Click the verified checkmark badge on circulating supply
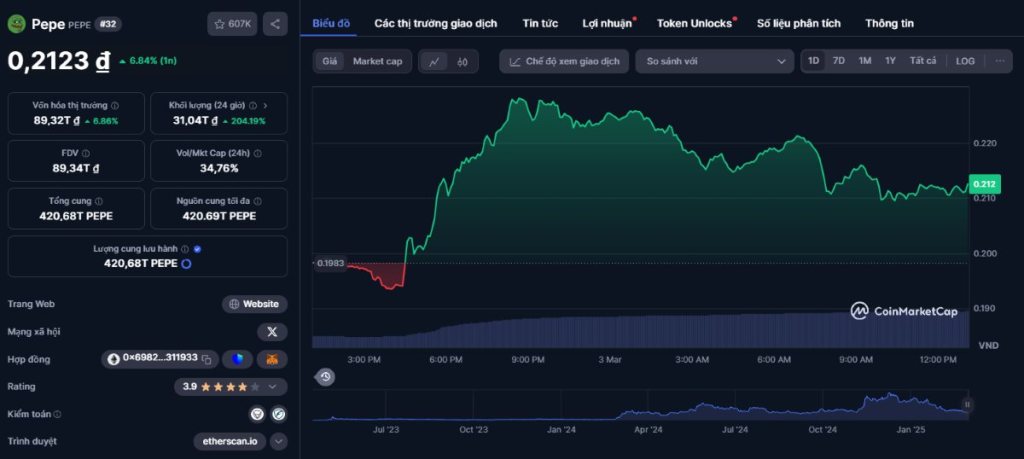This screenshot has height=459, width=1024. pyautogui.click(x=198, y=249)
